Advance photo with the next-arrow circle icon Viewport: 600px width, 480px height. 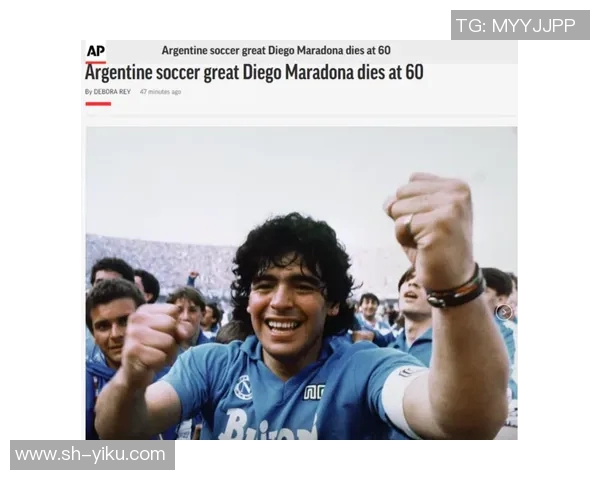504,312
